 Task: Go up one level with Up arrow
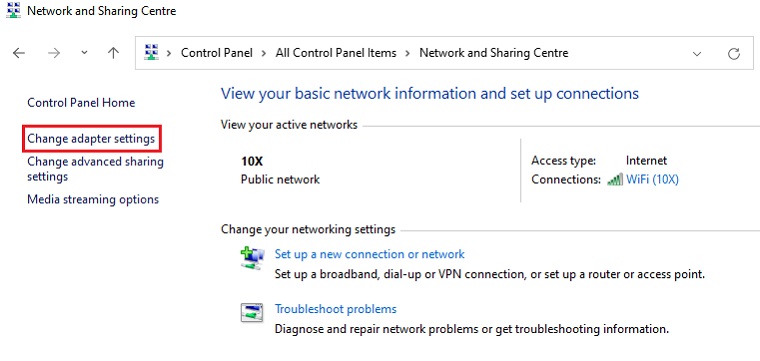pos(113,53)
